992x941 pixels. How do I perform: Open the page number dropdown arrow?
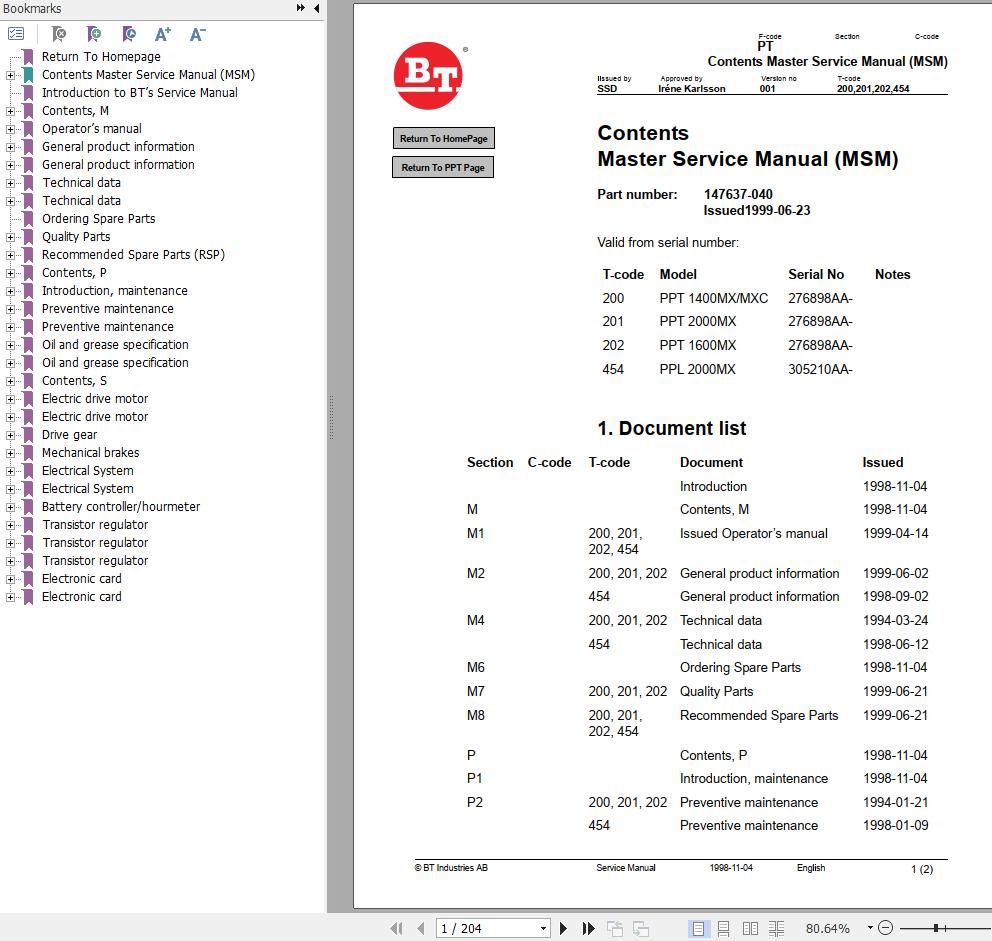[x=543, y=928]
